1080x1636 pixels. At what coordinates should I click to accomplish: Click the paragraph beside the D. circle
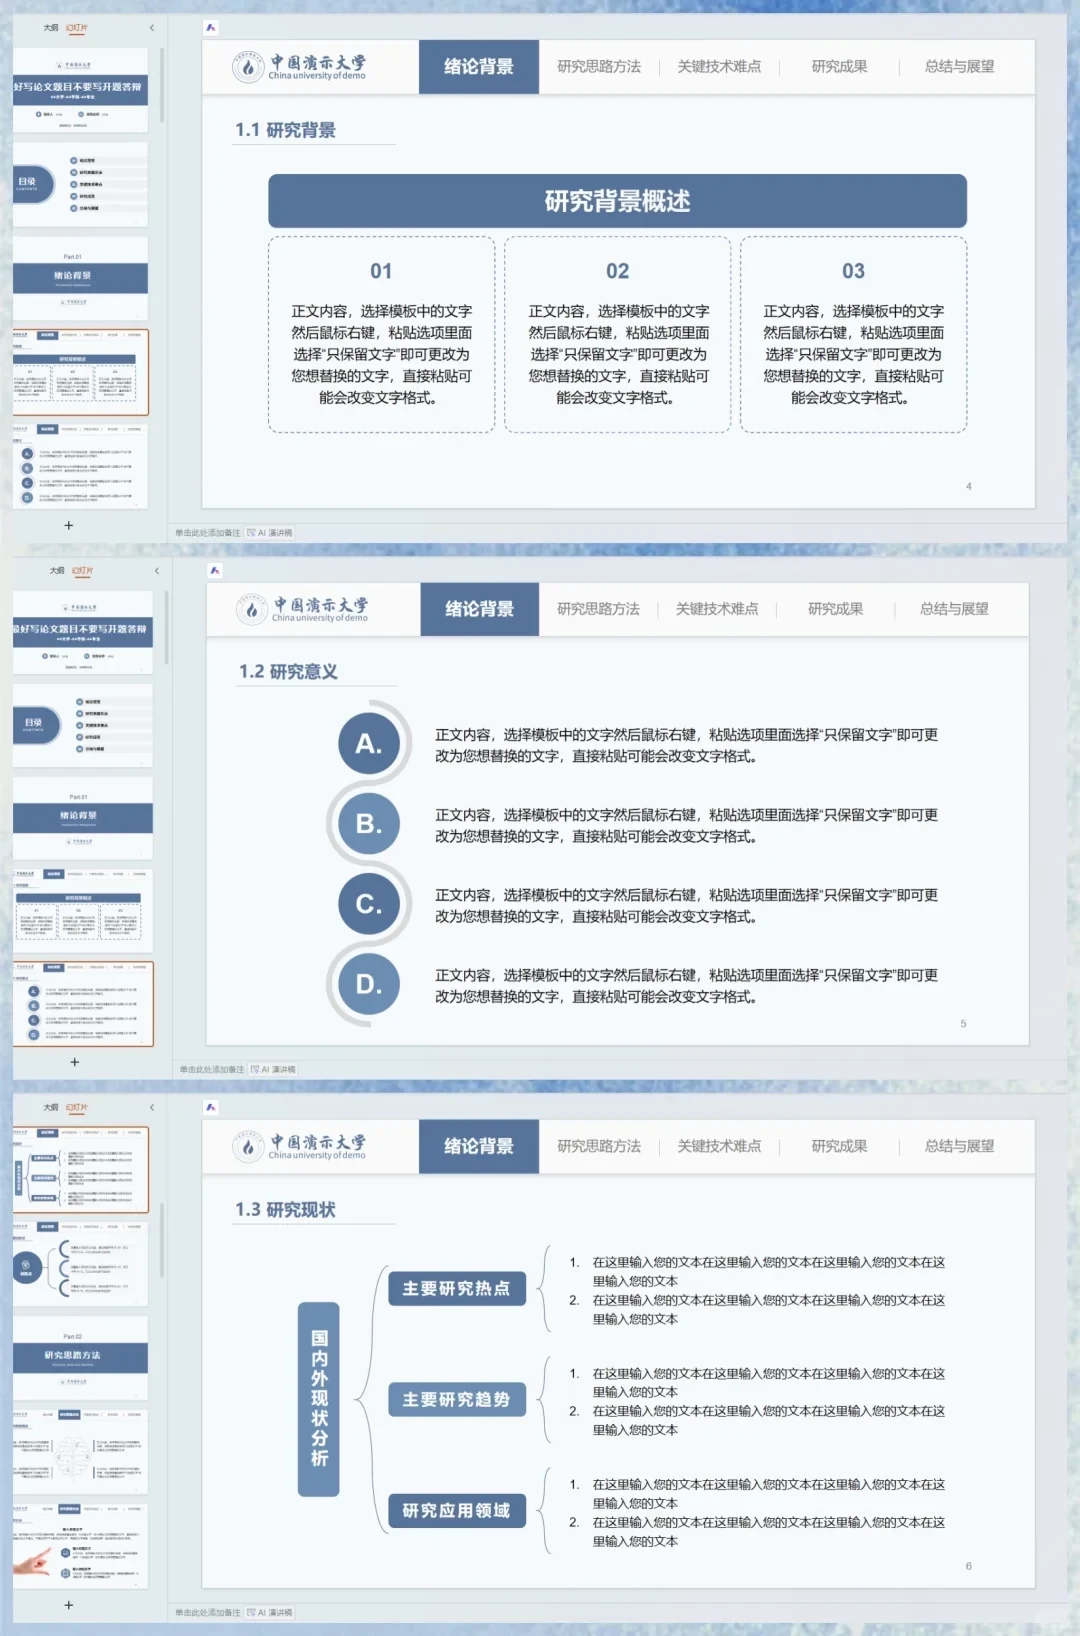point(686,986)
